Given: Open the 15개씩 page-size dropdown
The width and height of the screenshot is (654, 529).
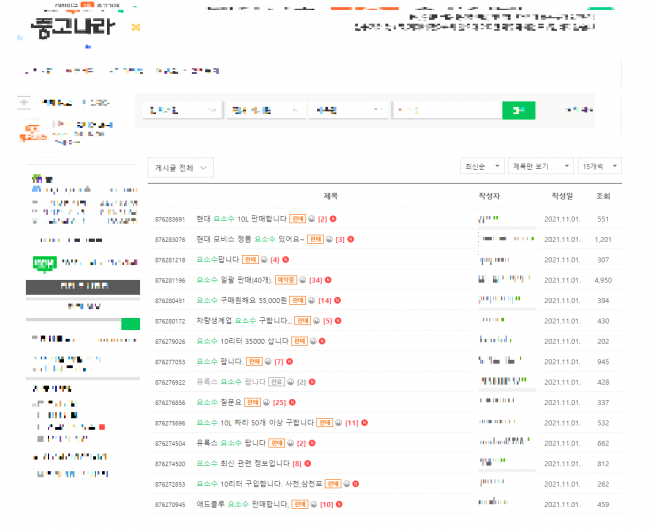Looking at the screenshot, I should tap(600, 166).
